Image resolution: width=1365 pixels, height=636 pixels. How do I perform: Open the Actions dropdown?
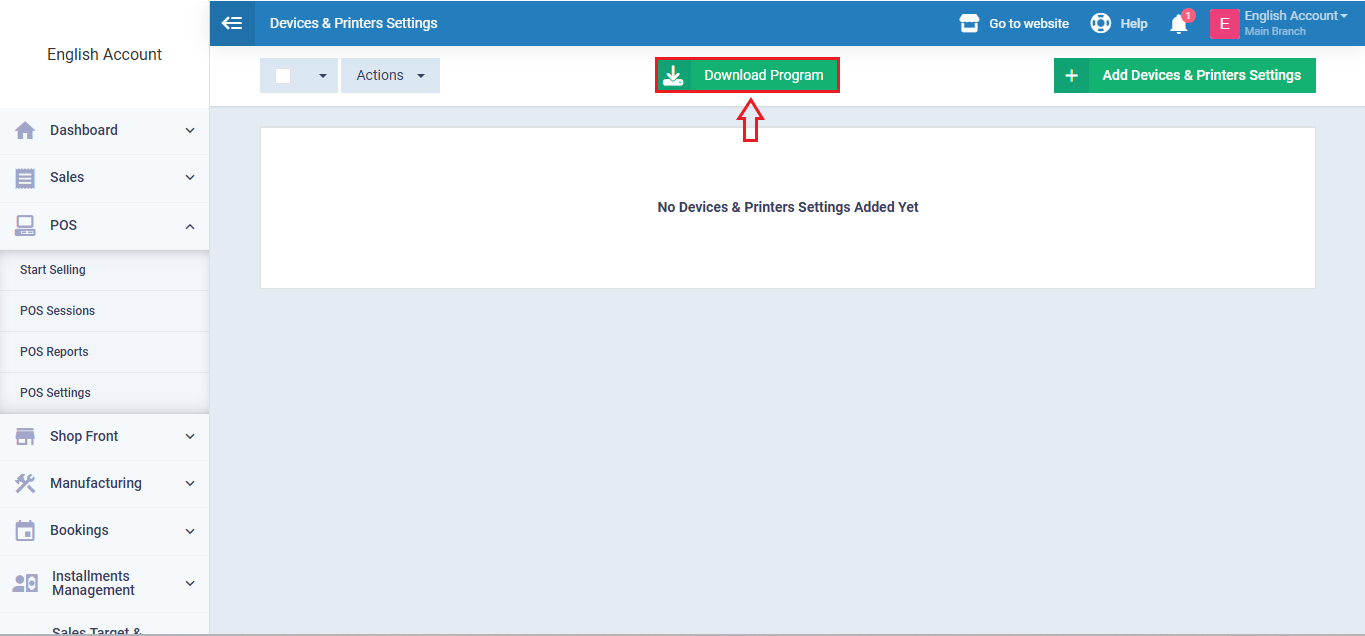click(390, 76)
